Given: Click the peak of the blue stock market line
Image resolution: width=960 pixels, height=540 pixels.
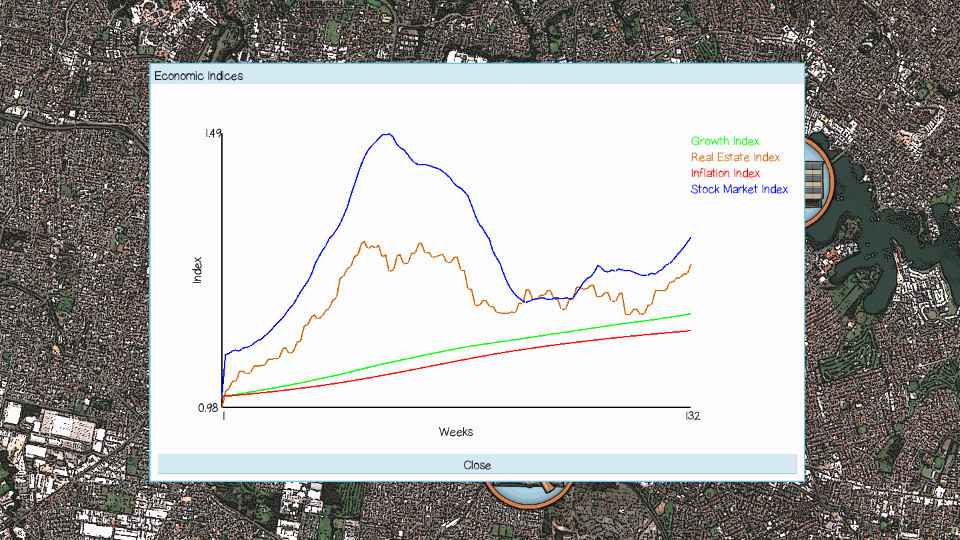Looking at the screenshot, I should point(385,134).
